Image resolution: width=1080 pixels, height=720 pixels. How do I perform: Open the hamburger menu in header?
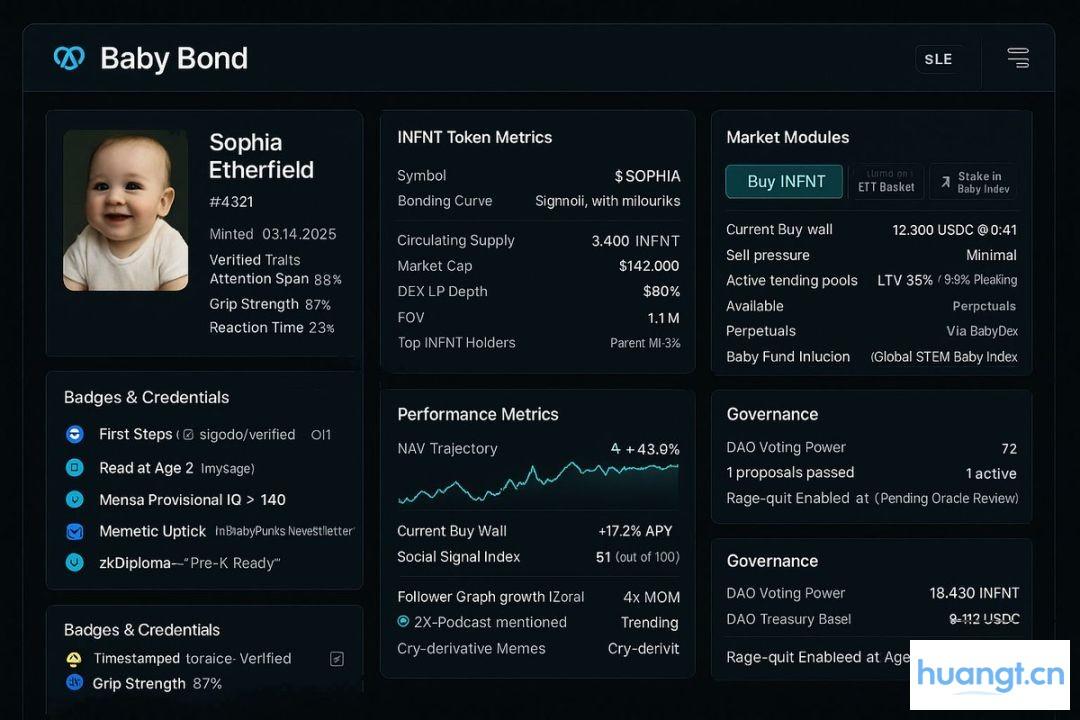point(1018,58)
